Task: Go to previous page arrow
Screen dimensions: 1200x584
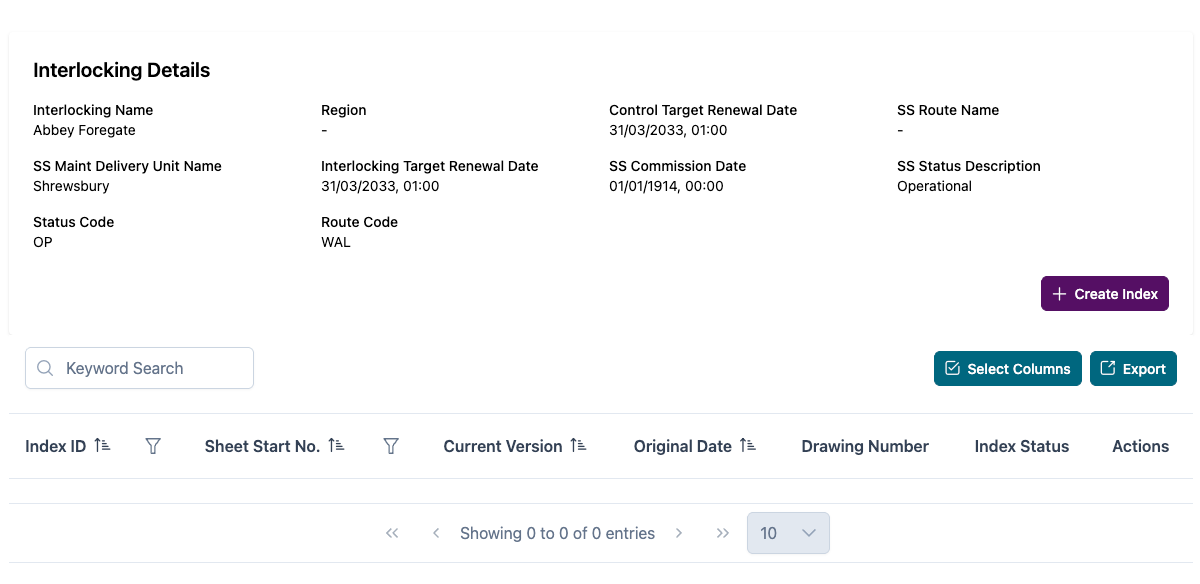Action: coord(436,533)
